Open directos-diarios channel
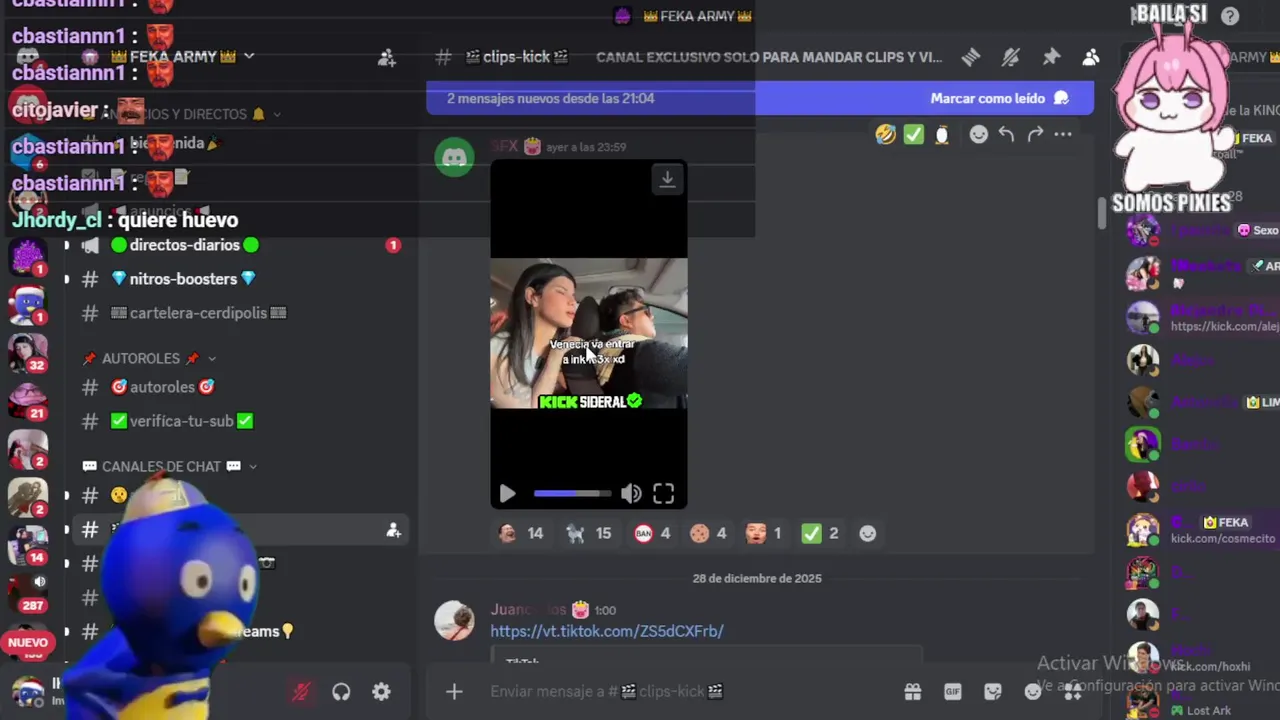 point(185,245)
